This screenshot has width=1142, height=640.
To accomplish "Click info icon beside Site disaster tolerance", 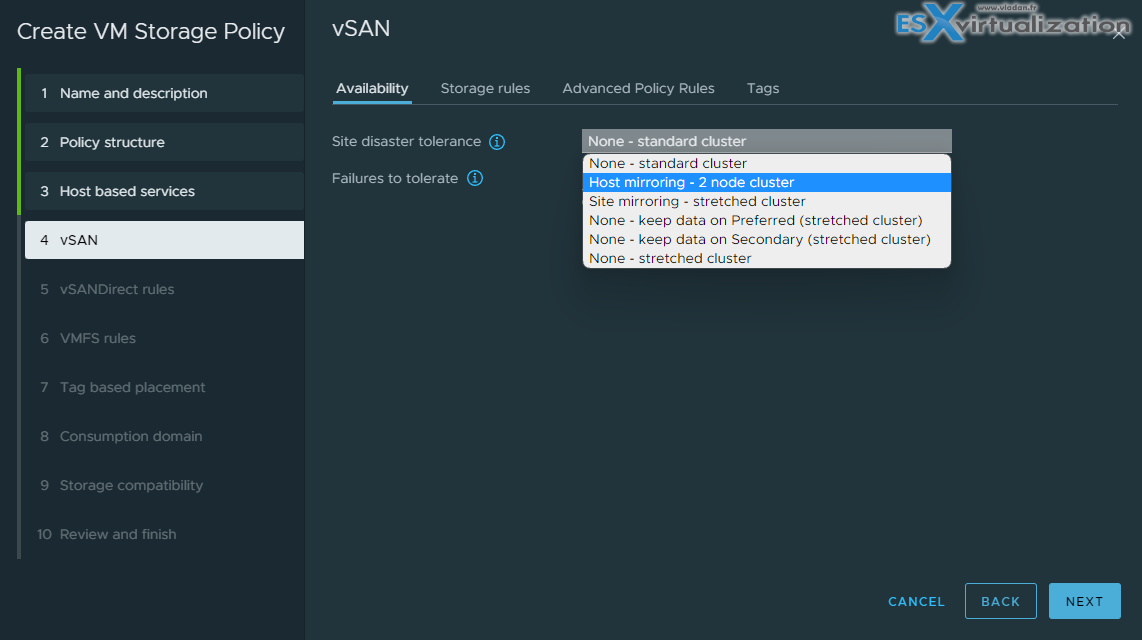I will (497, 142).
